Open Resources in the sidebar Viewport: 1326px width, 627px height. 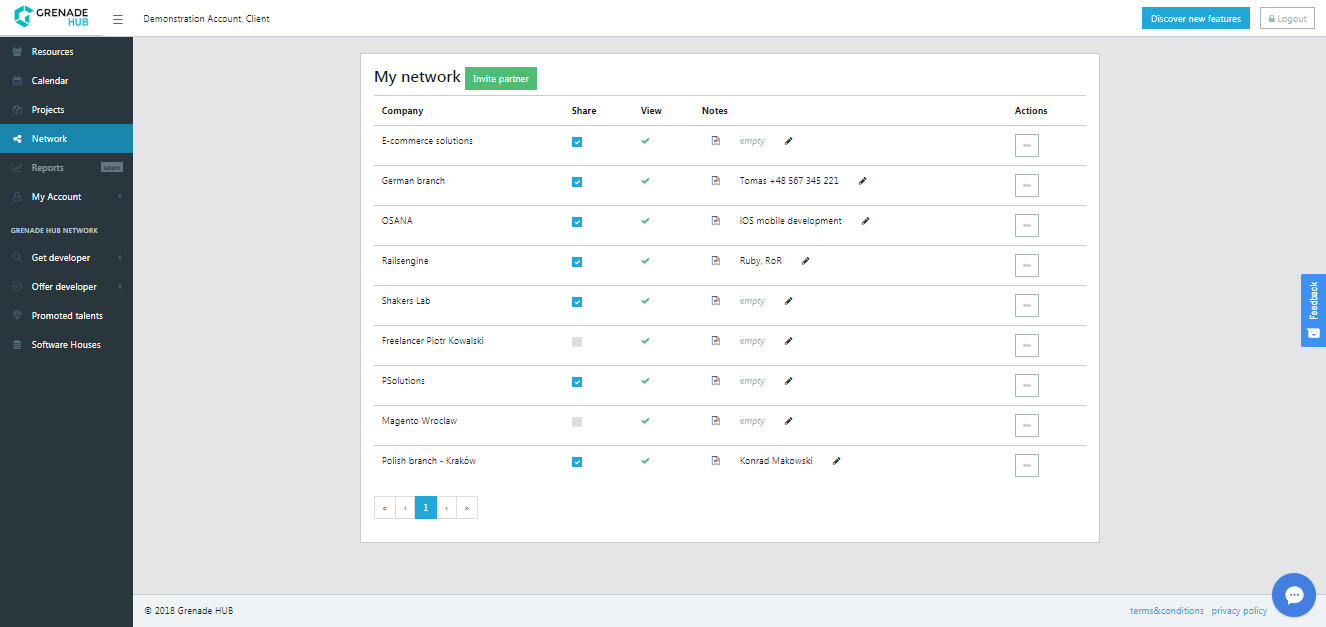(x=66, y=52)
